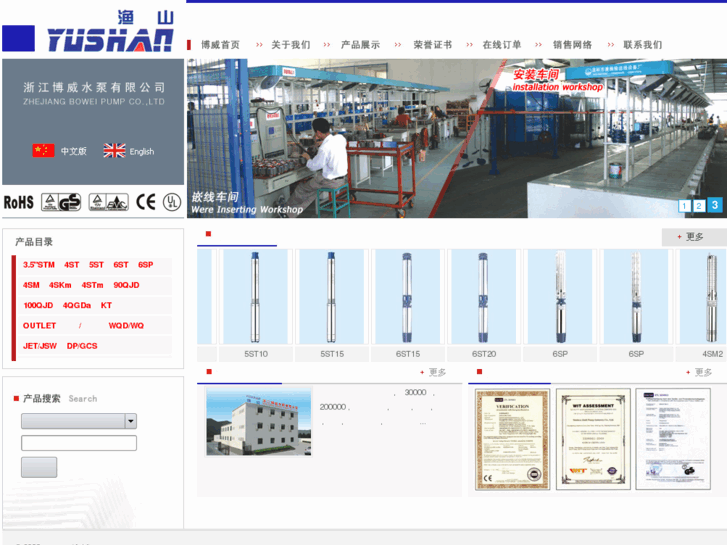Open the 4SM2 pump thumbnail

pyautogui.click(x=703, y=297)
